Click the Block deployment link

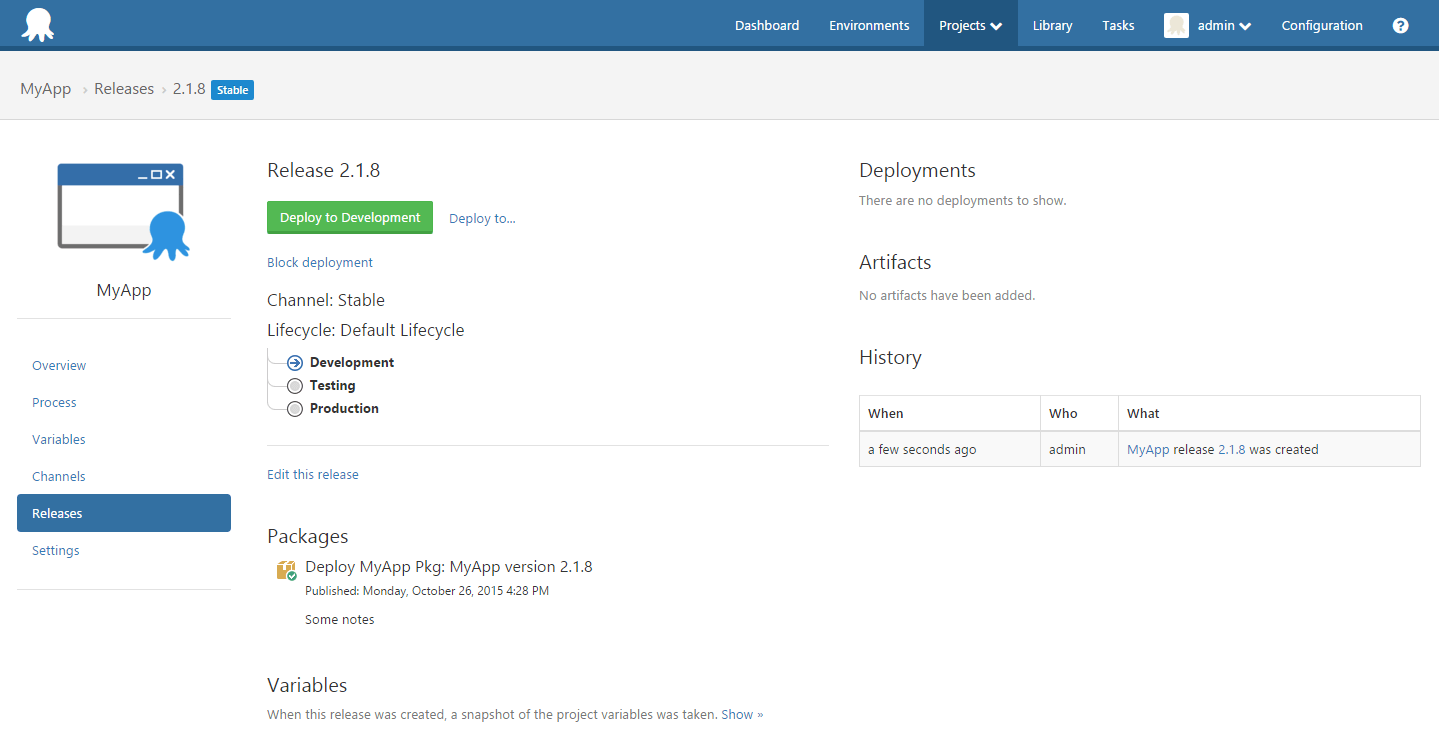320,263
